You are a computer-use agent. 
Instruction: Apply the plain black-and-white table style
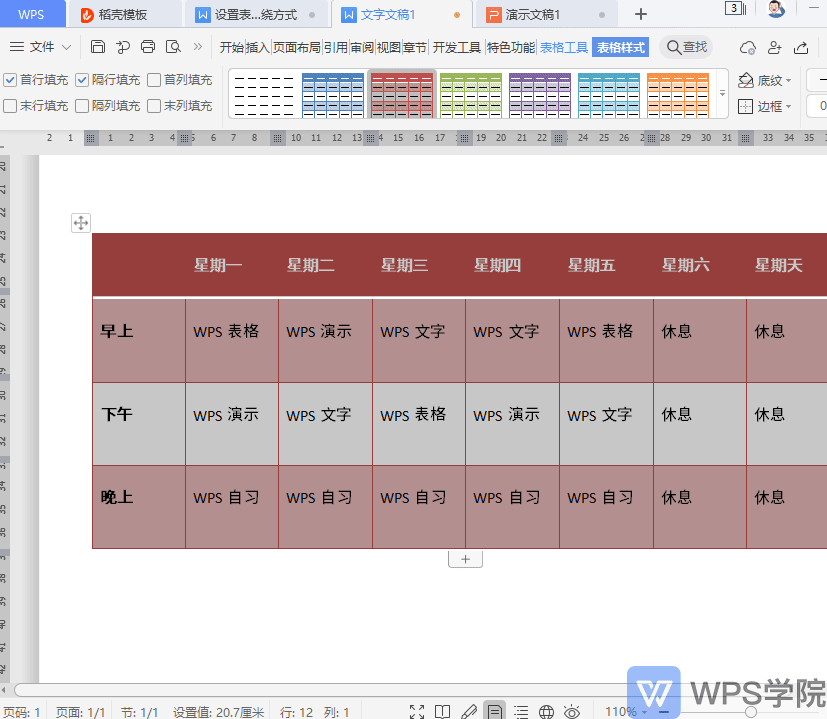tap(264, 95)
